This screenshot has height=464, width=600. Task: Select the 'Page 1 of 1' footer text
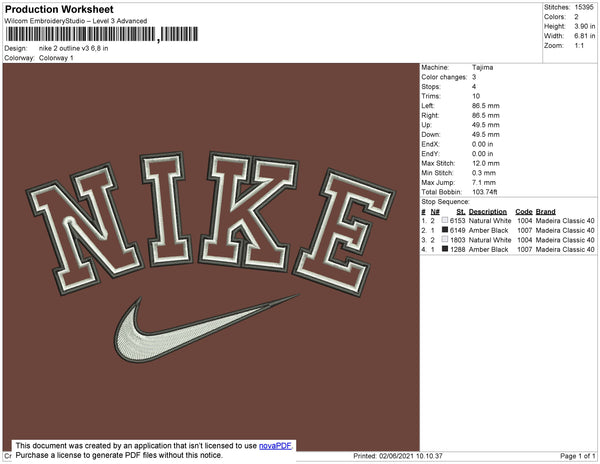tap(578, 456)
